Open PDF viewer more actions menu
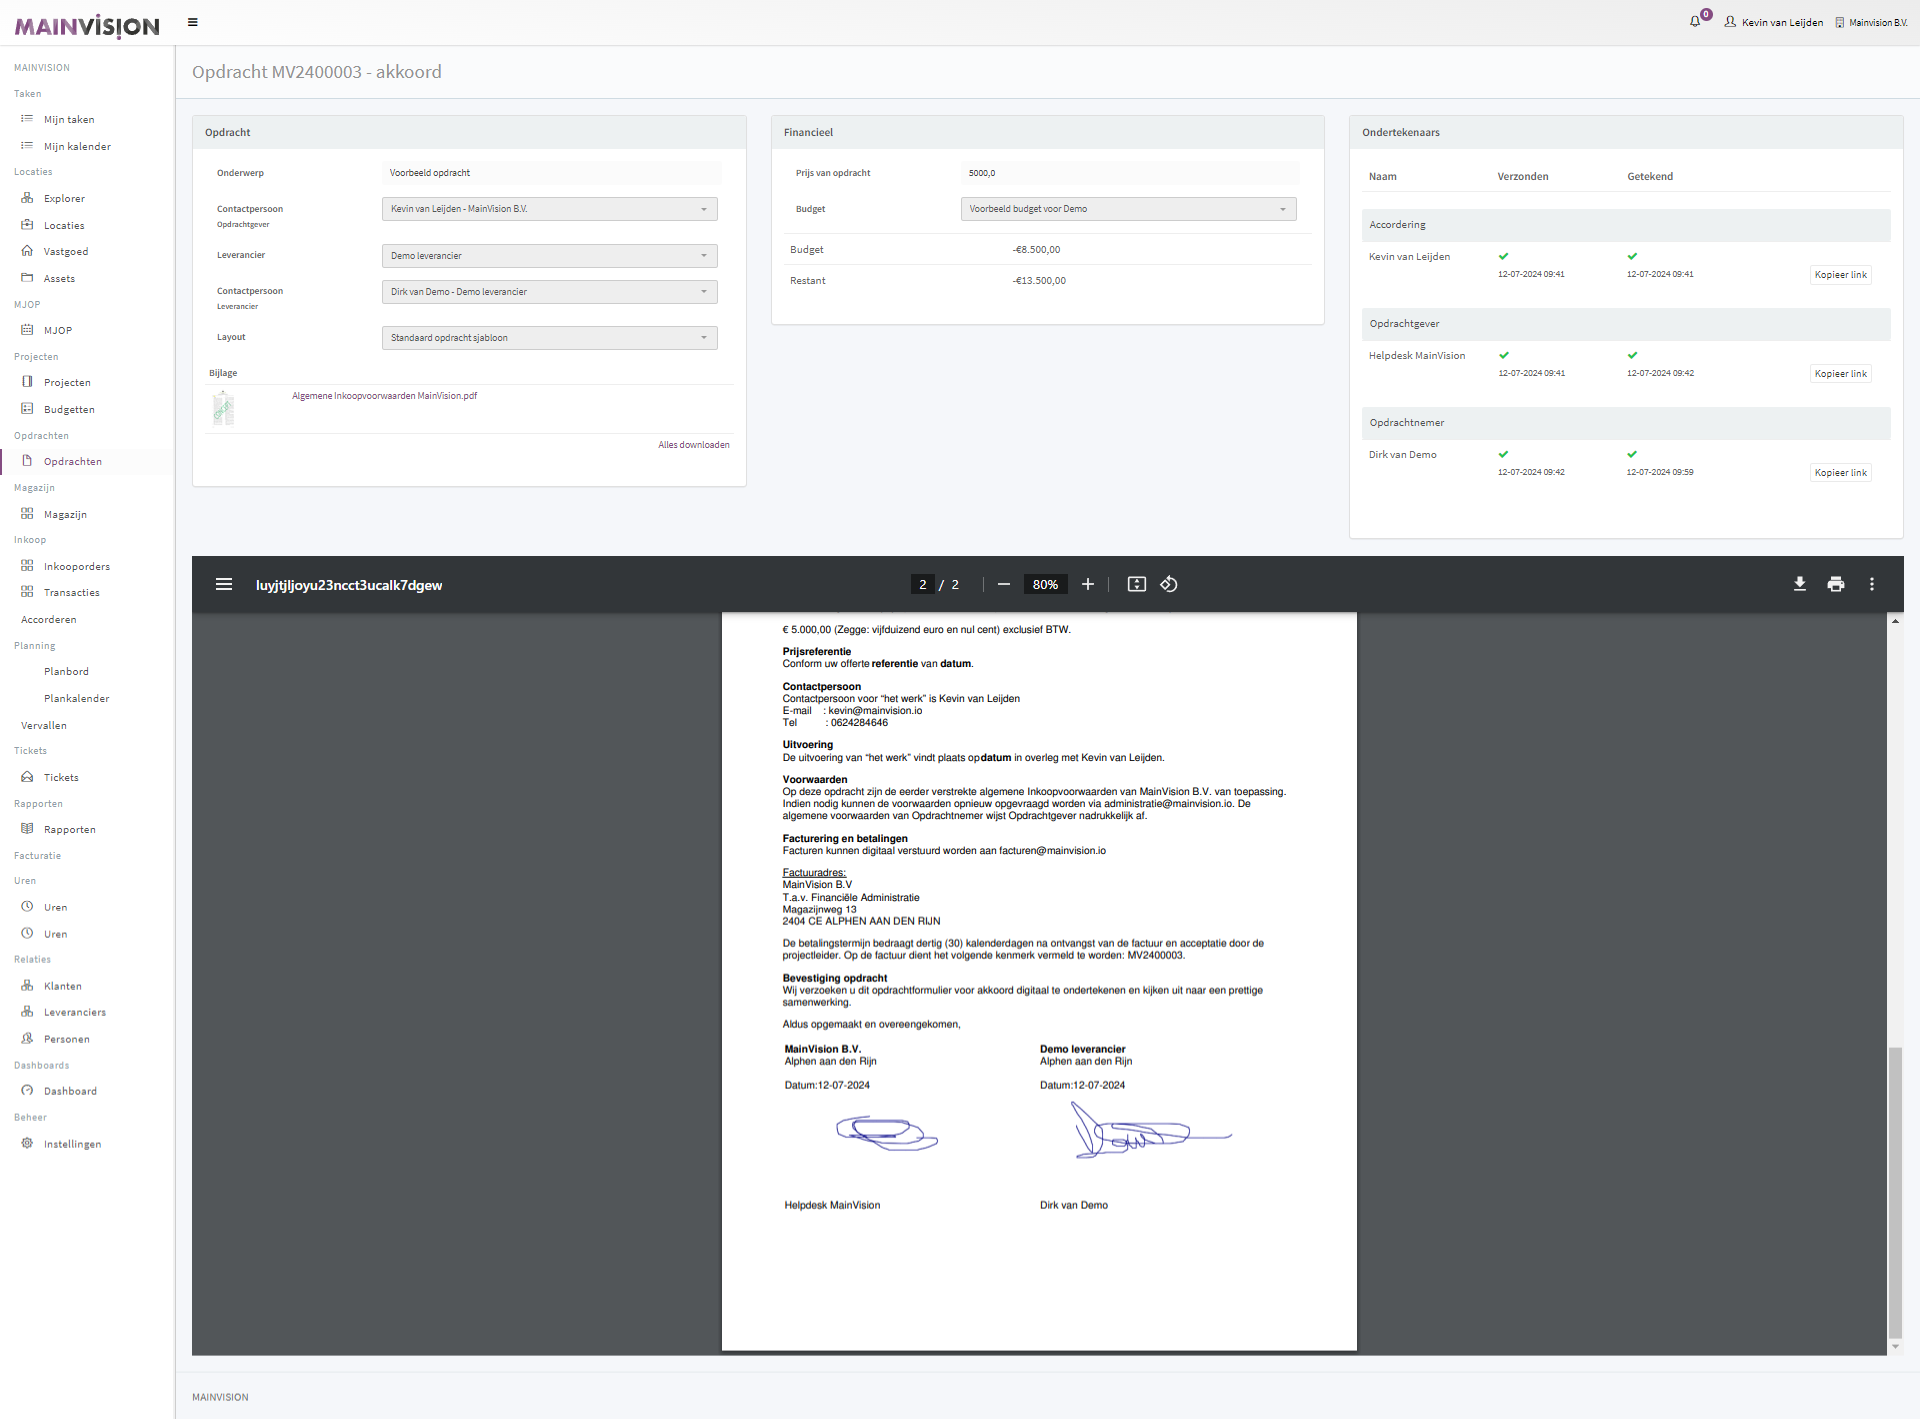The width and height of the screenshot is (1920, 1420). [x=1871, y=584]
